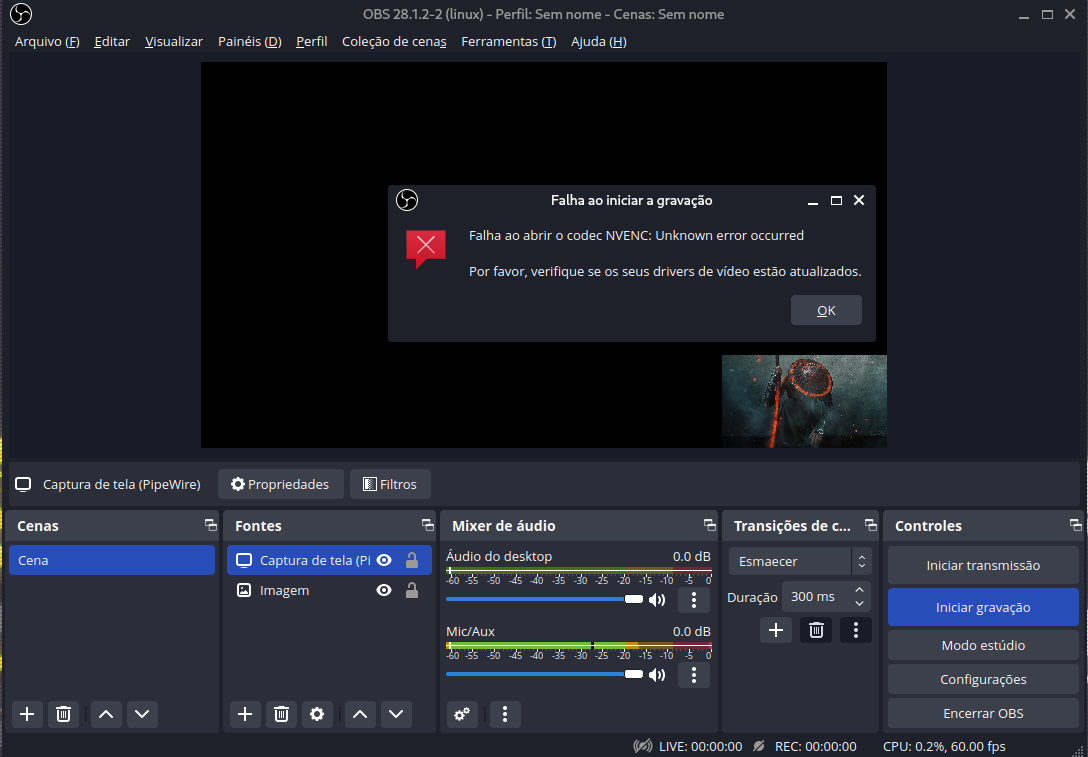
Task: Hide the Captura de tela source
Action: [384, 561]
